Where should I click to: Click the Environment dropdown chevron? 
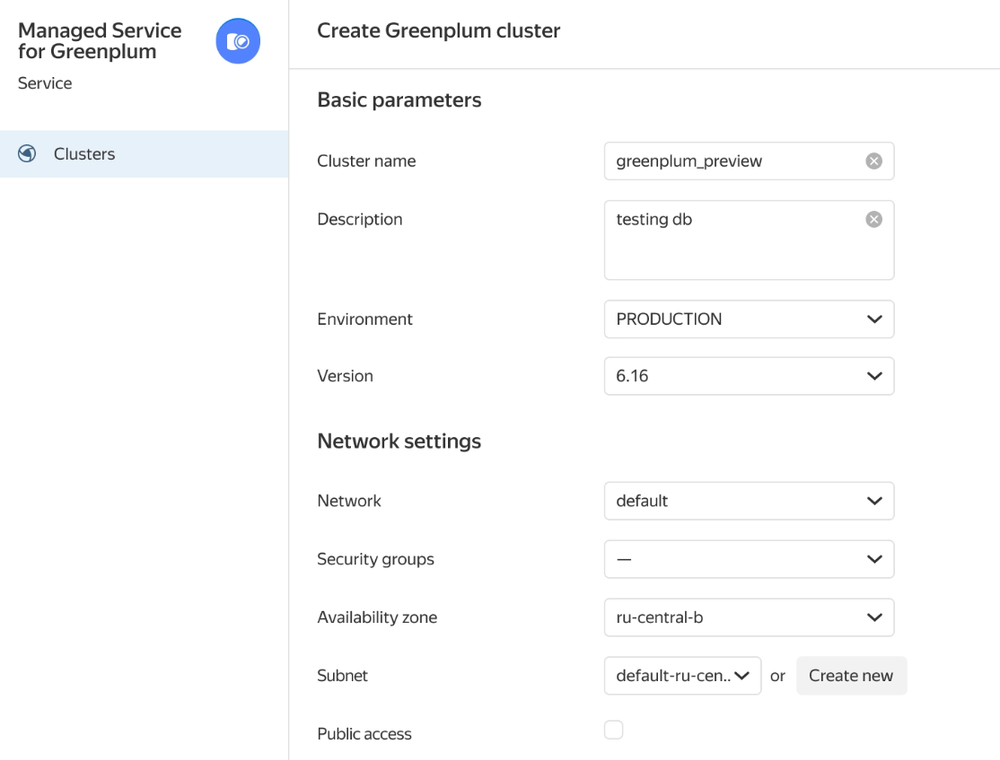(876, 319)
